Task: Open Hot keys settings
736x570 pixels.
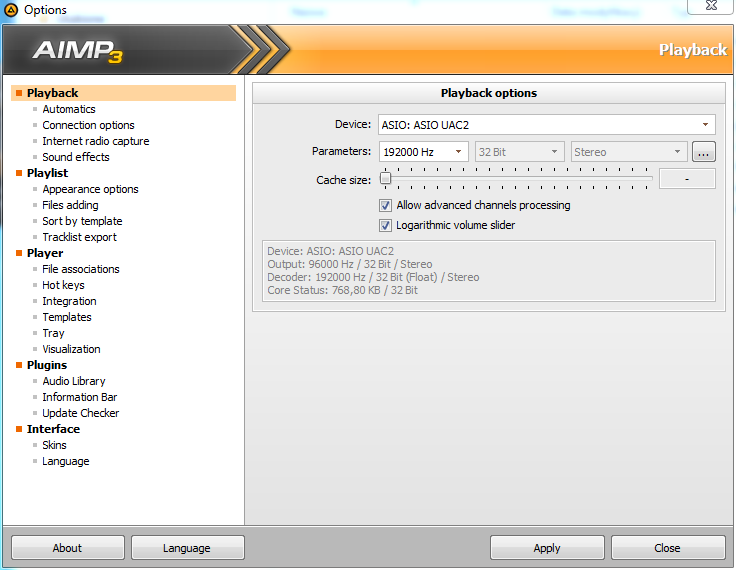Action: 63,285
